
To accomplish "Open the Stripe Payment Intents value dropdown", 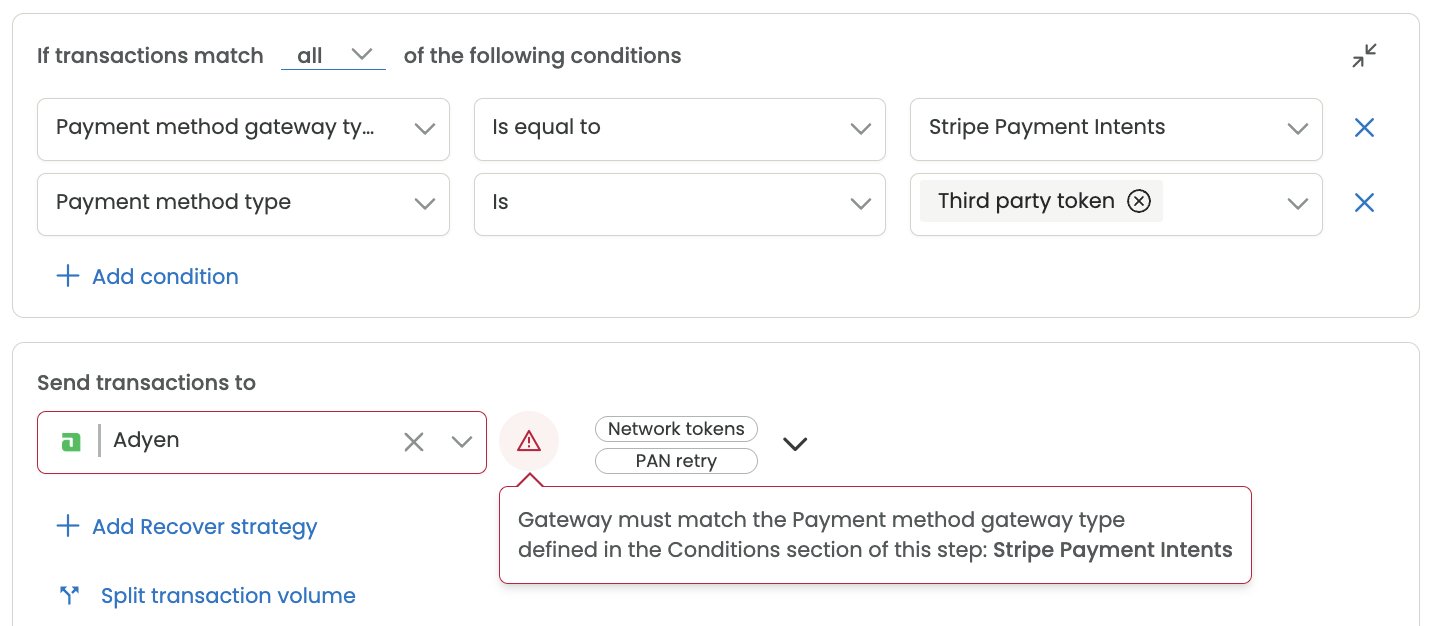I will coord(1116,129).
